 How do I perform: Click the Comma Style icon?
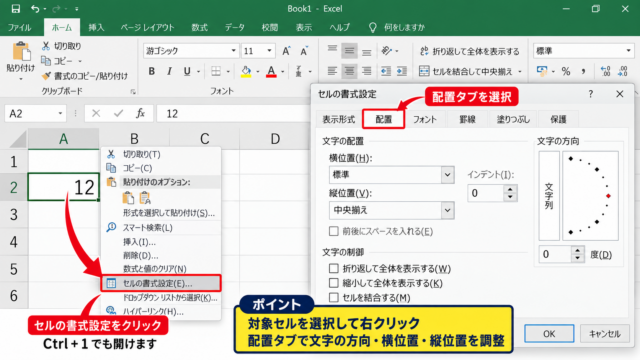(x=584, y=71)
